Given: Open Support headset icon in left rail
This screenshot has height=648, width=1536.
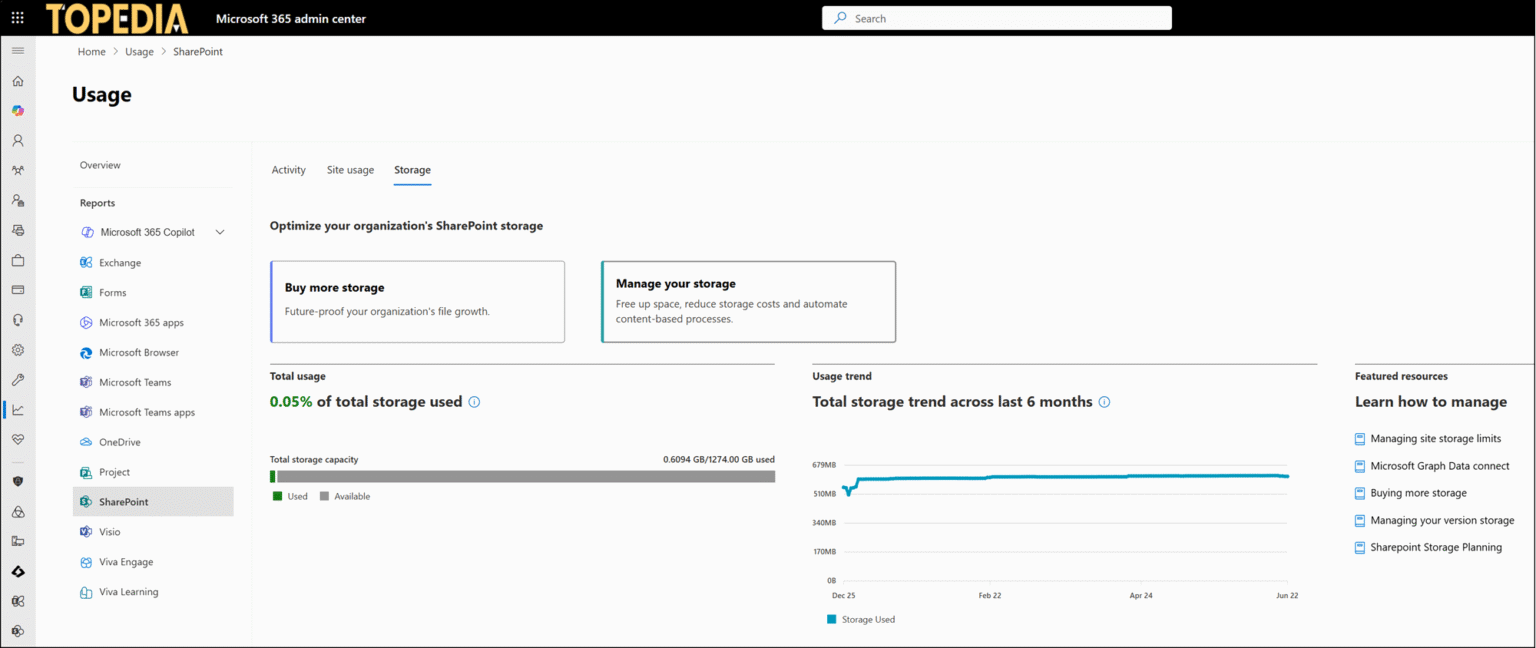Looking at the screenshot, I should pyautogui.click(x=17, y=320).
